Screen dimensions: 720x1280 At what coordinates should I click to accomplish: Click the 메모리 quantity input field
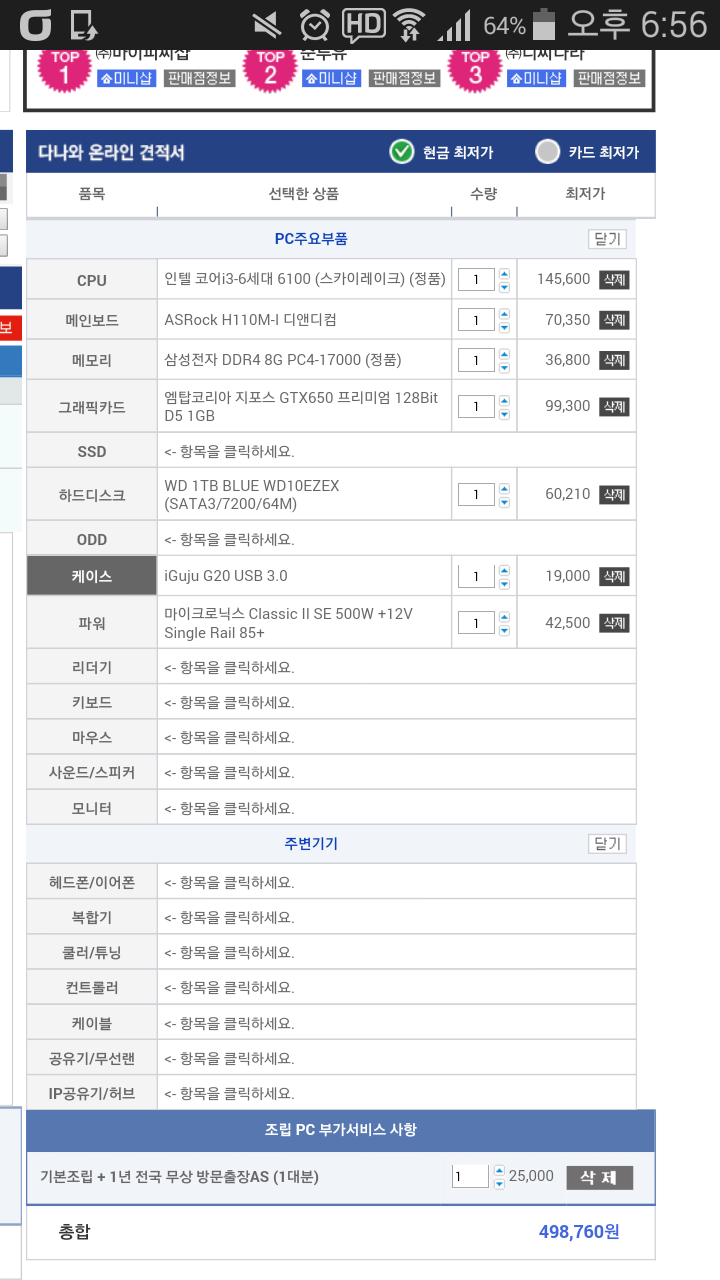click(476, 360)
